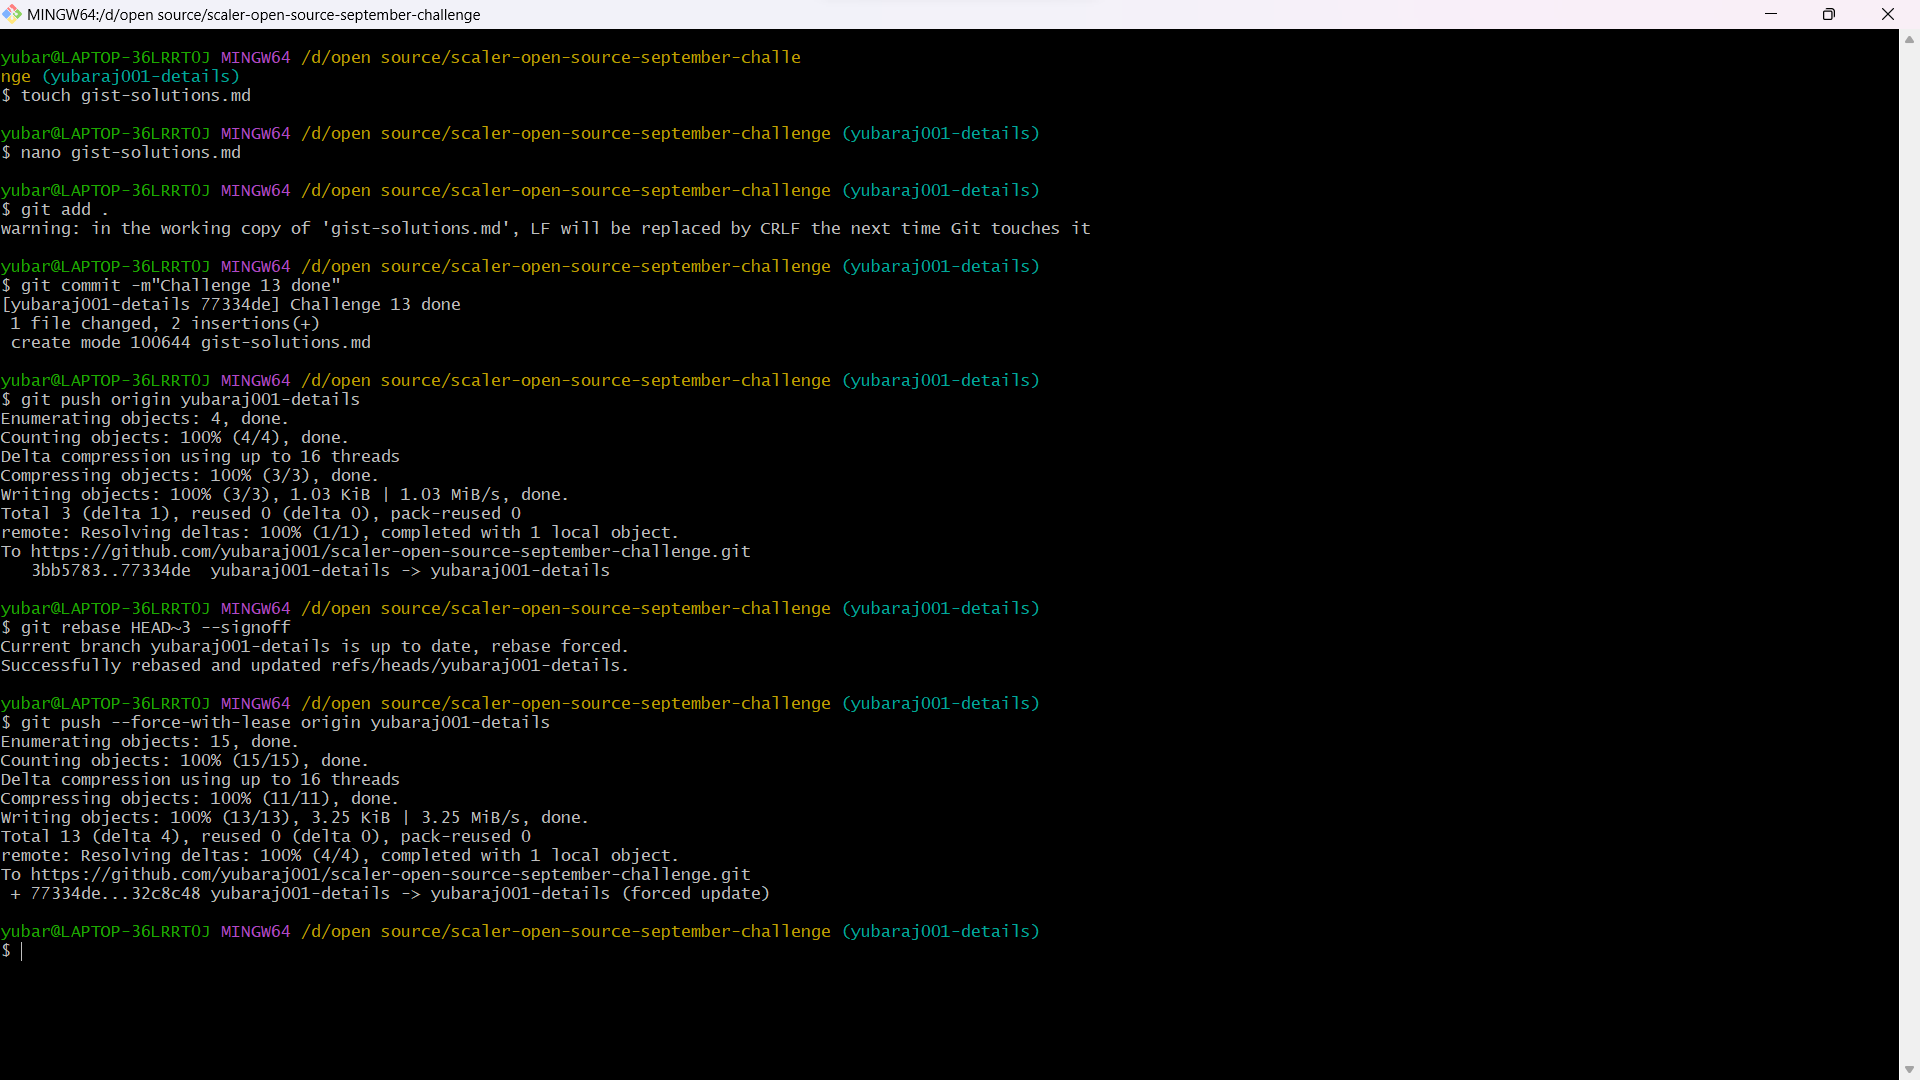Click the 'touch gist-solutions.md' command line
1920x1080 pixels.
tap(136, 95)
